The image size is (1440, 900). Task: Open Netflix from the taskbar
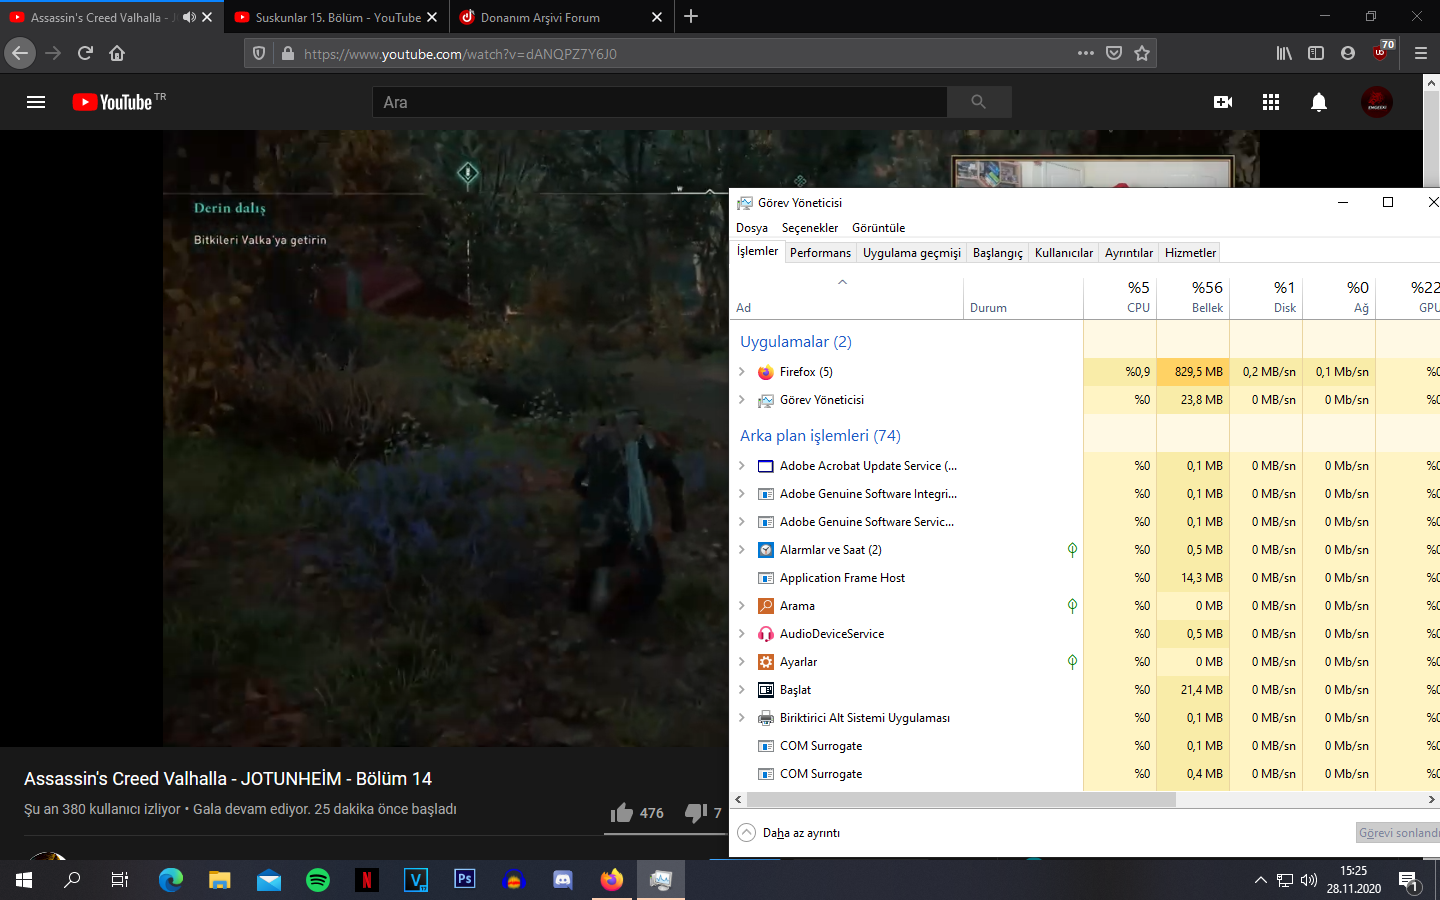tap(367, 880)
